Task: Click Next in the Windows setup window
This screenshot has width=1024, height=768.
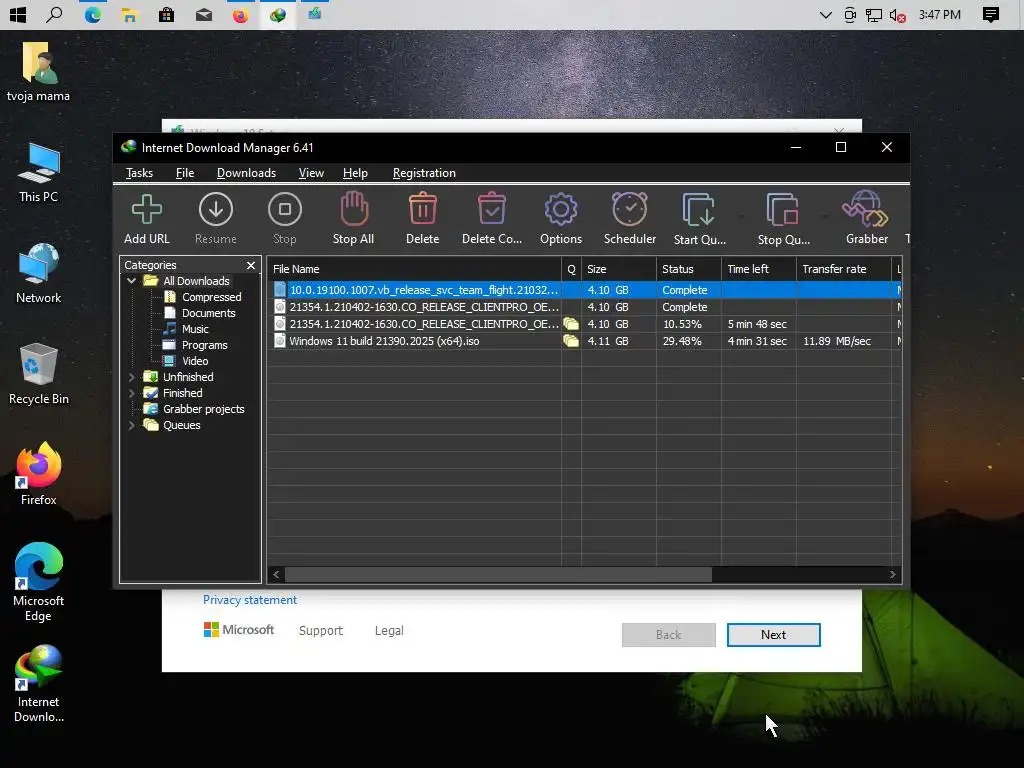Action: [773, 635]
